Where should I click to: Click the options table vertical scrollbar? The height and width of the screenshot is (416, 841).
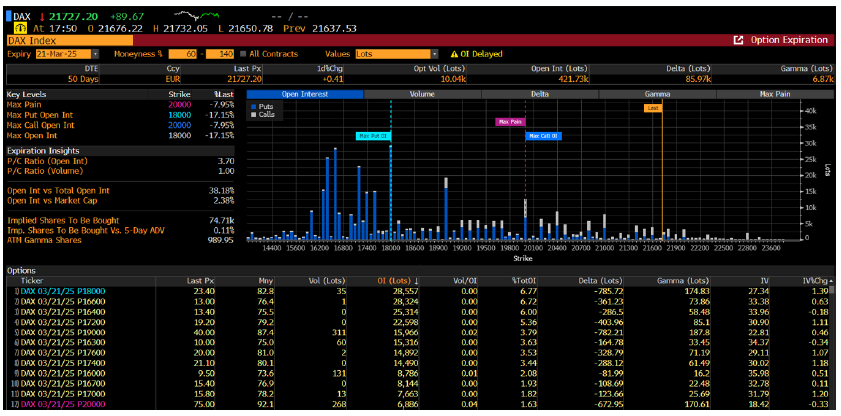[x=832, y=347]
